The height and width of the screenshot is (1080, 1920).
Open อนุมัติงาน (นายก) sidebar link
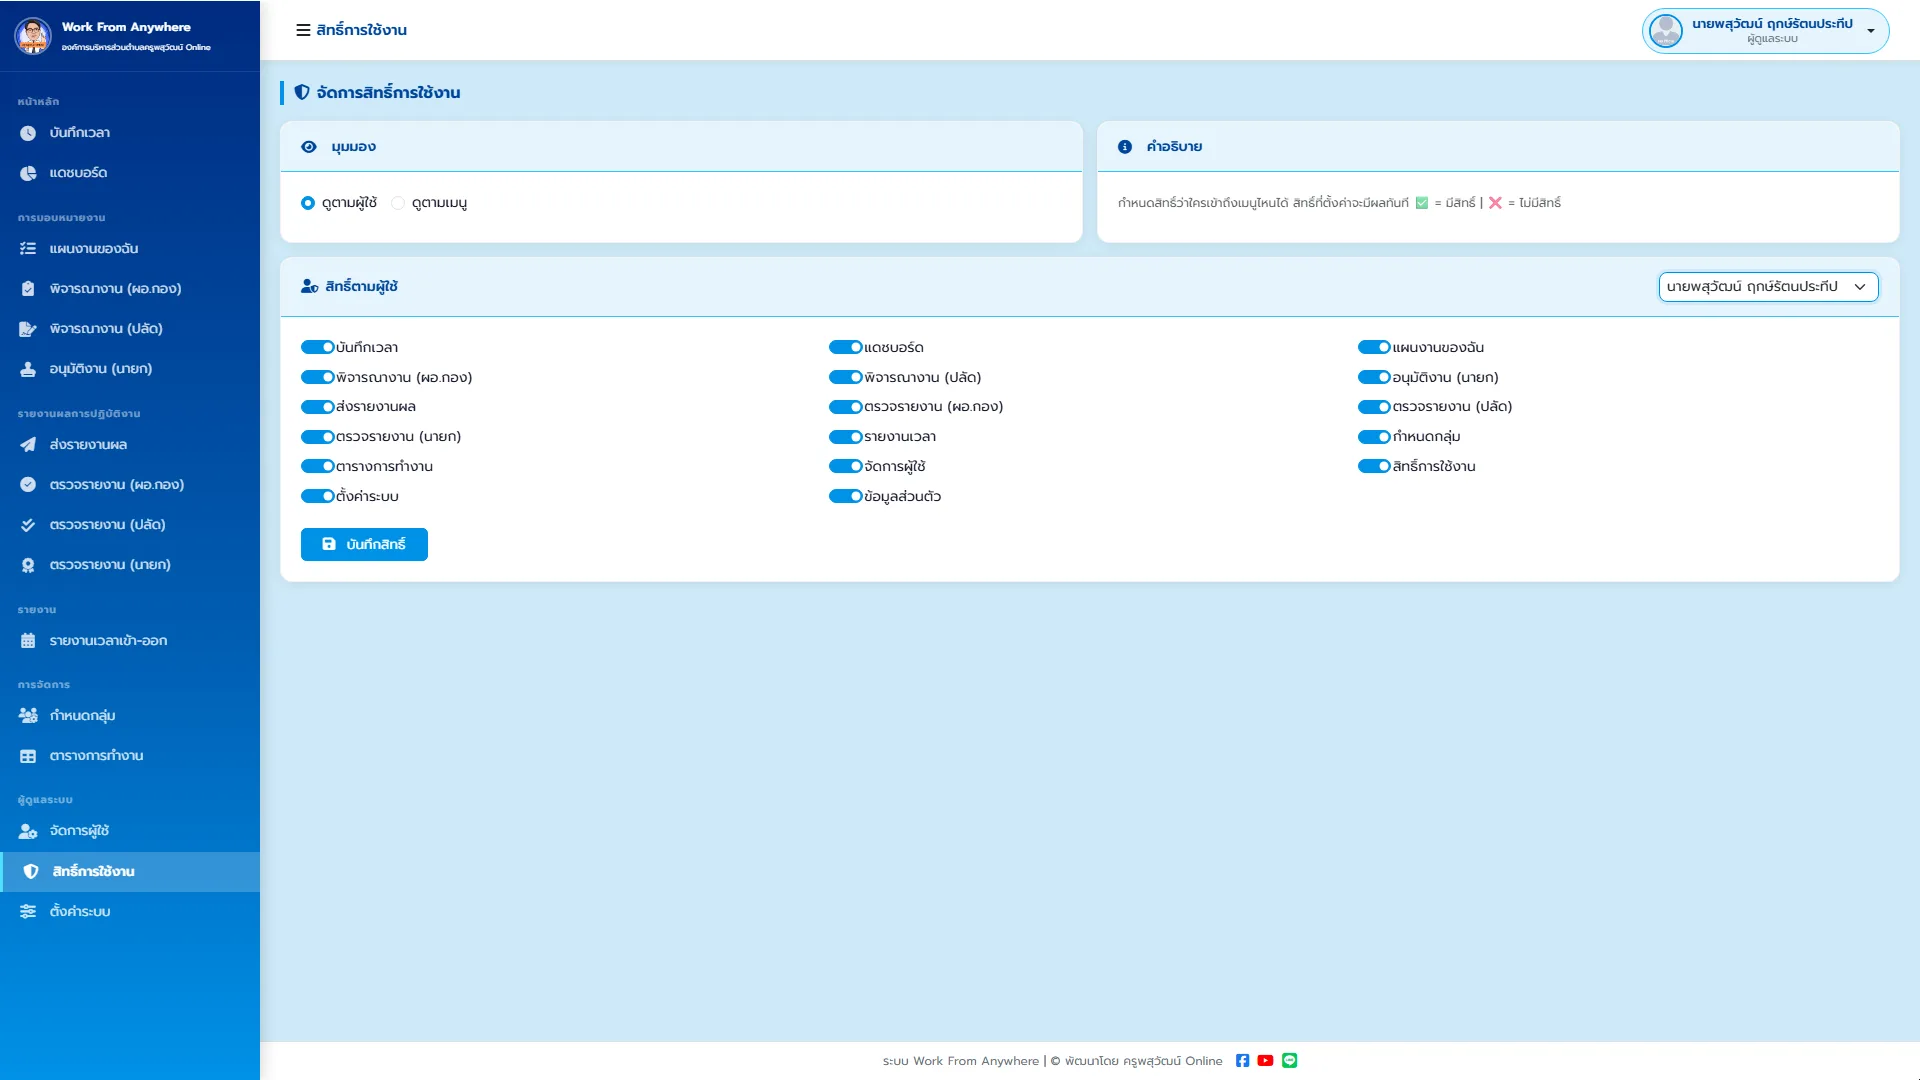130,369
